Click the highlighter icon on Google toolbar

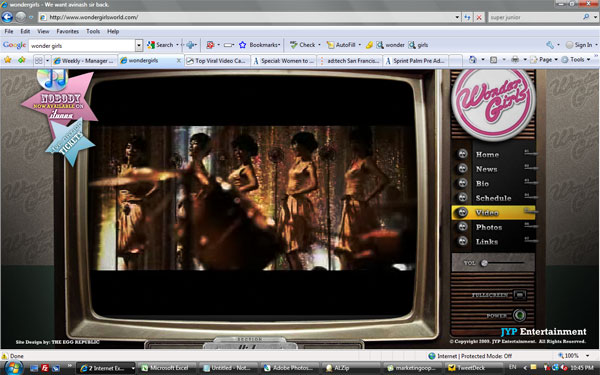tap(369, 45)
